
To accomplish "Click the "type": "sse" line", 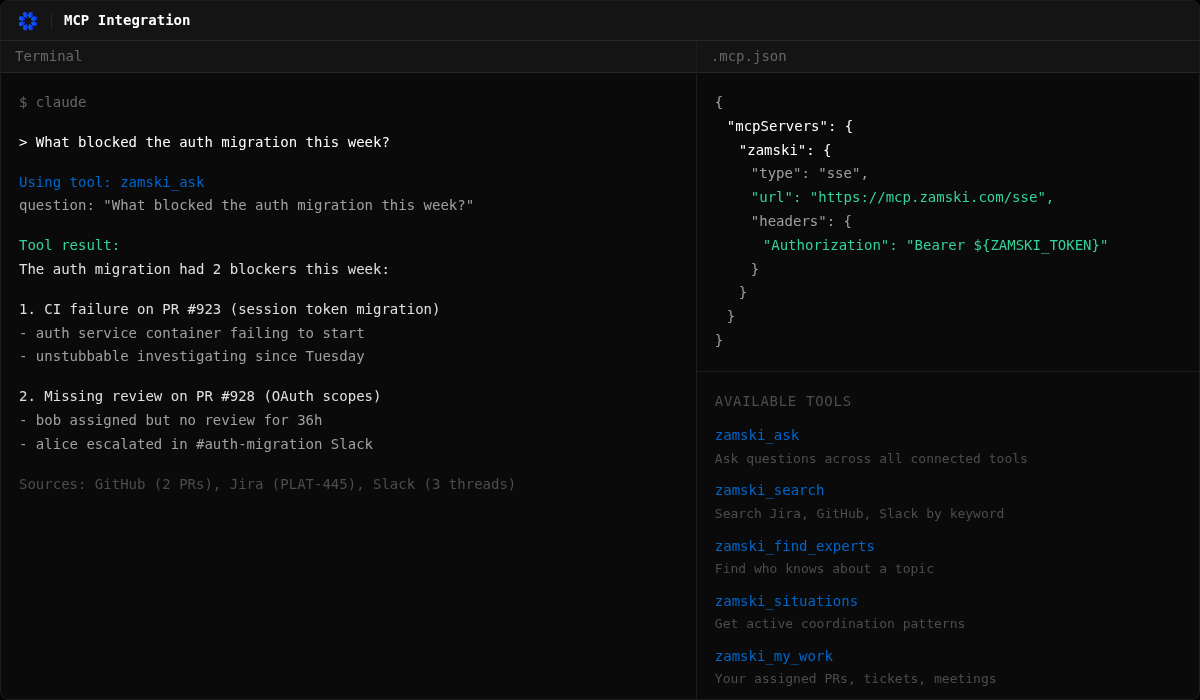I will click(810, 173).
